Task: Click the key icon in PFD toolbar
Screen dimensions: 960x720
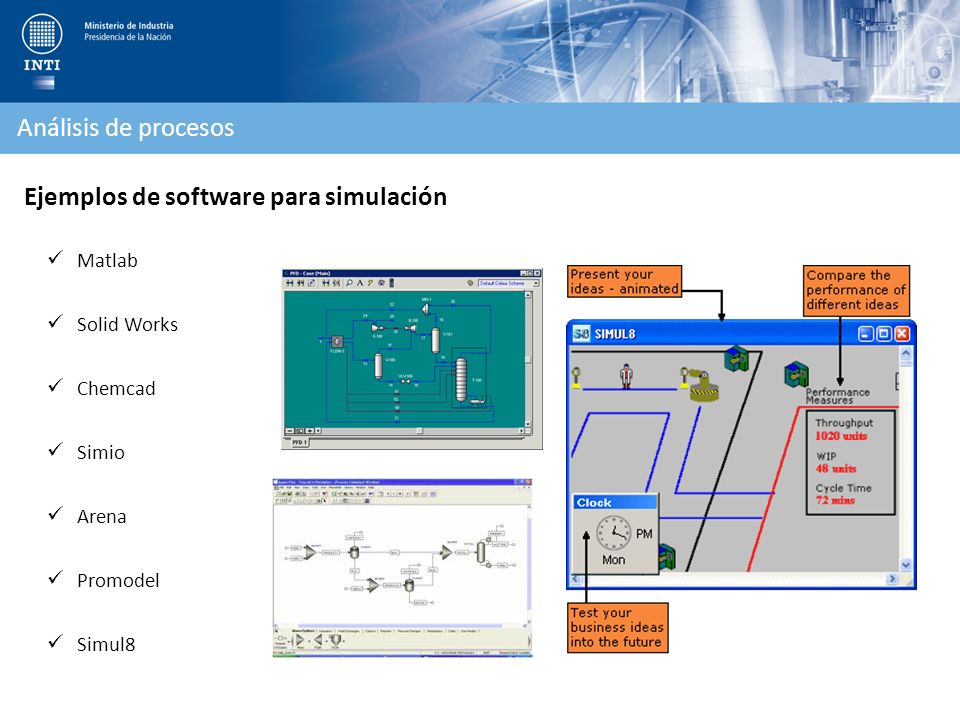Action: pyautogui.click(x=370, y=283)
